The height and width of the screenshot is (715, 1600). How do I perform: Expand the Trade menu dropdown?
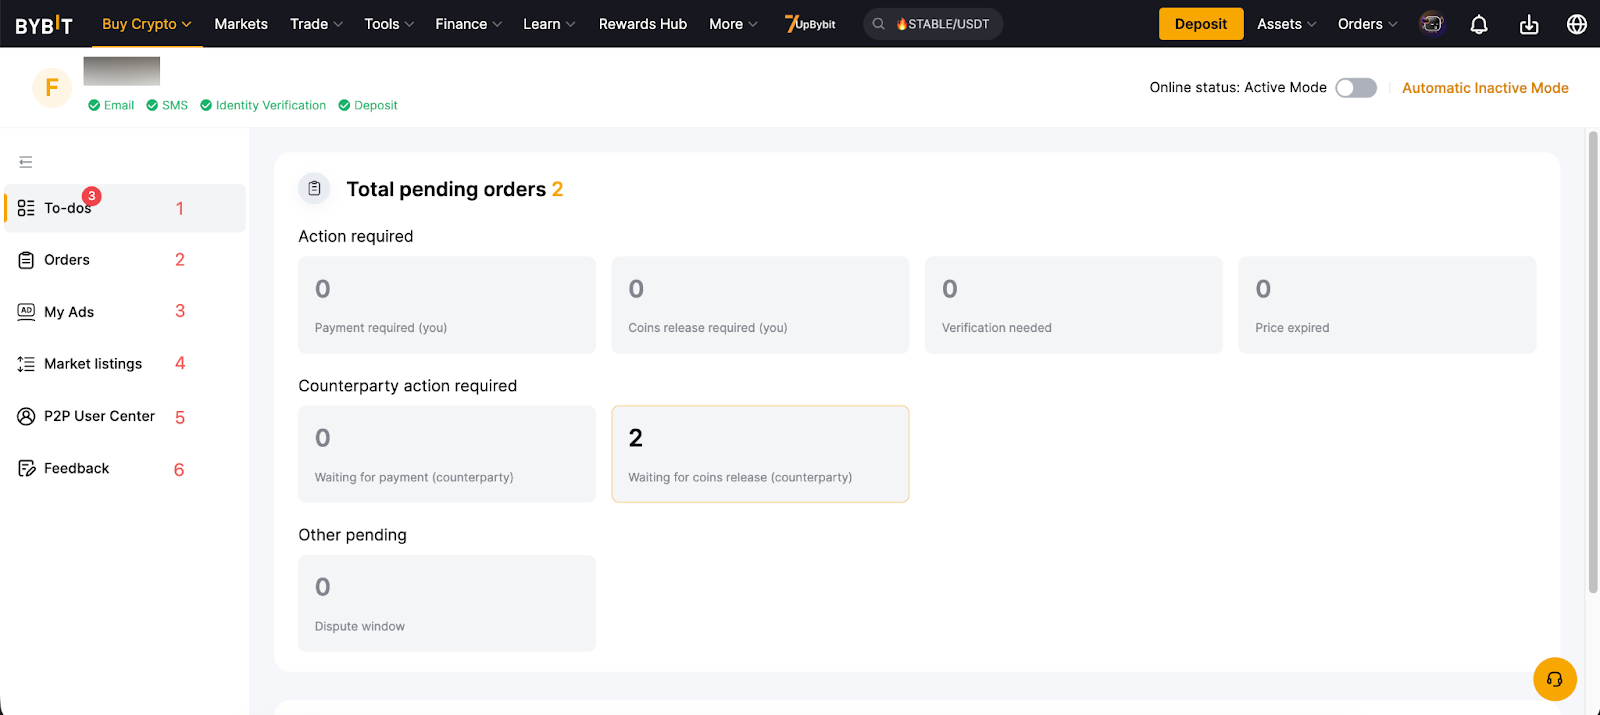(316, 24)
